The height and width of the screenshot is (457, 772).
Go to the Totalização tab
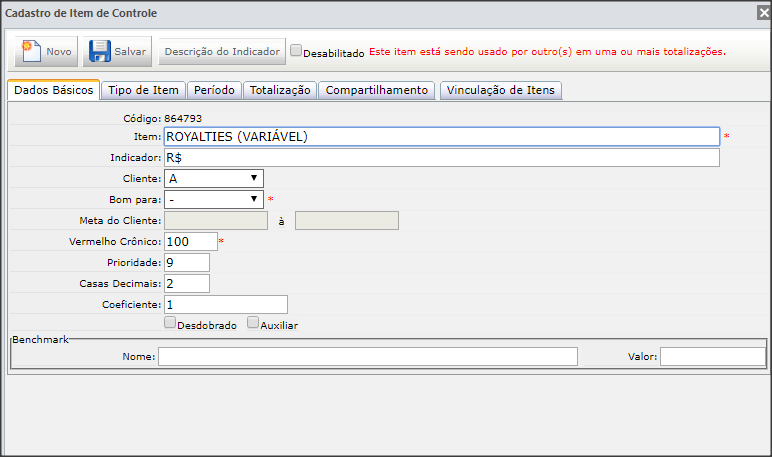click(x=280, y=90)
